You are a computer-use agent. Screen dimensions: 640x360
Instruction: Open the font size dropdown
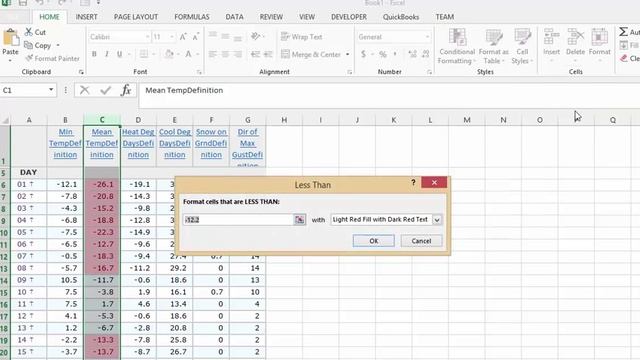click(x=172, y=37)
